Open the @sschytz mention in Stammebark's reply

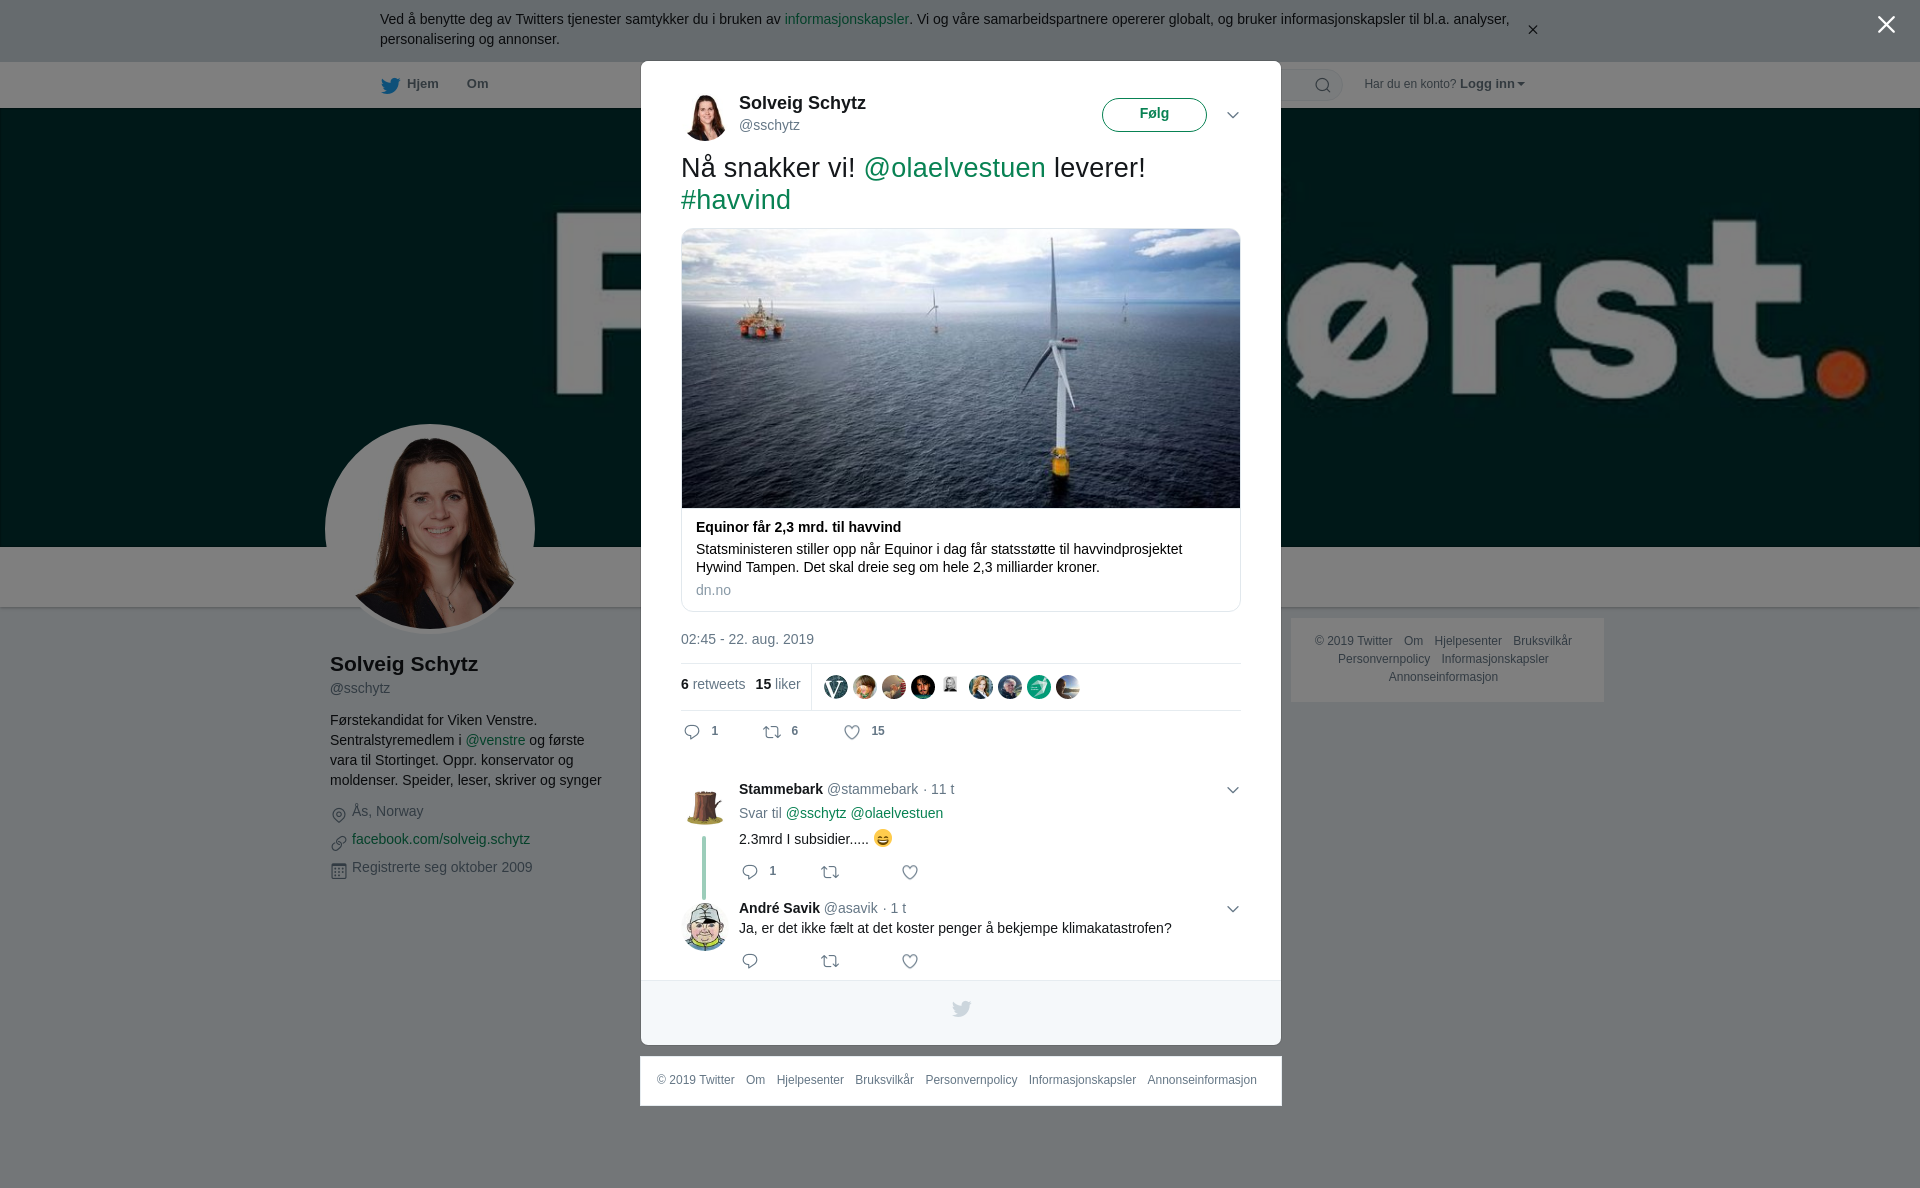pyautogui.click(x=816, y=813)
